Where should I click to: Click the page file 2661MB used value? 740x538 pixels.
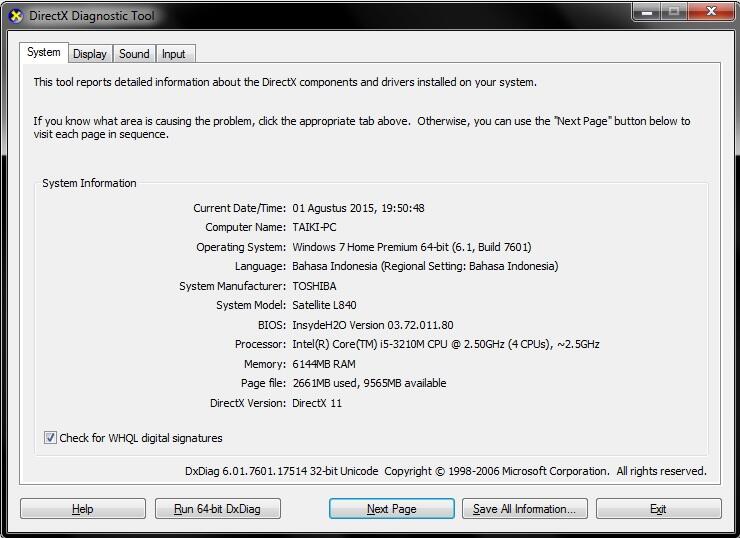click(x=369, y=383)
